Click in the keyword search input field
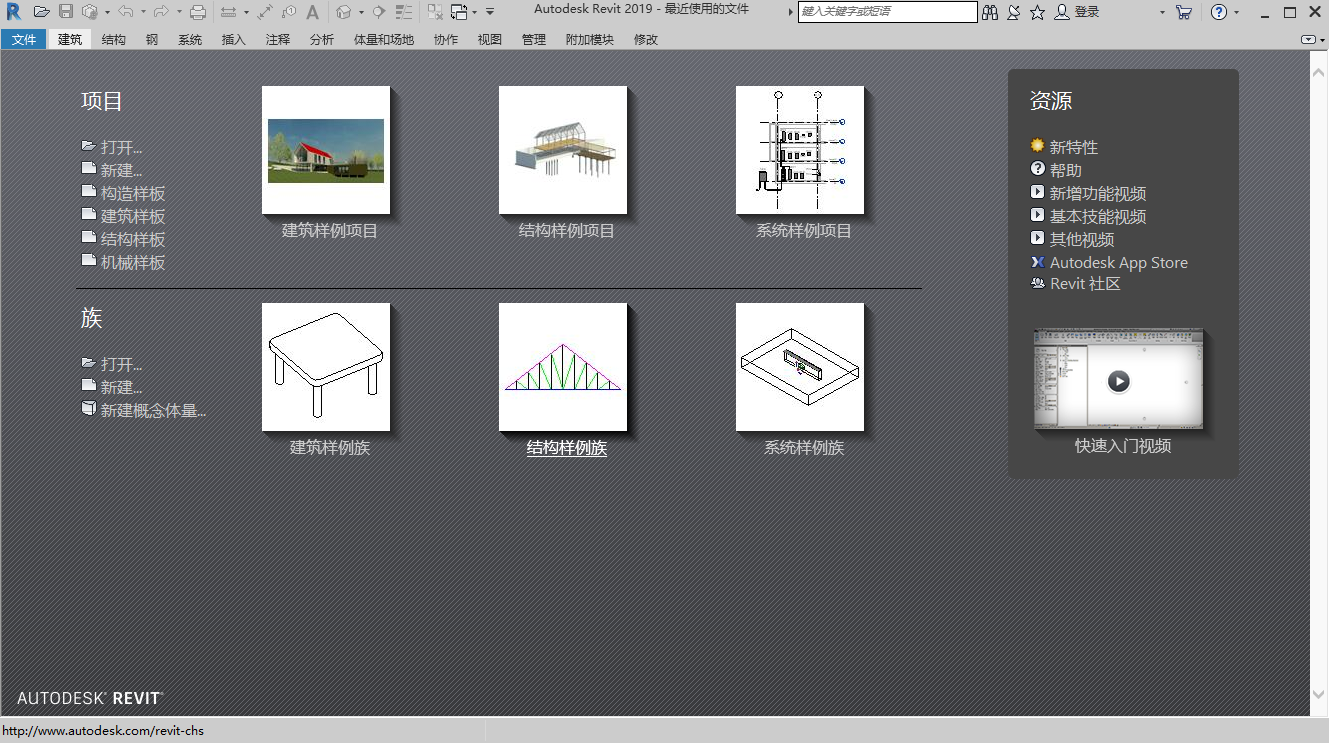The height and width of the screenshot is (743, 1329). (x=887, y=12)
